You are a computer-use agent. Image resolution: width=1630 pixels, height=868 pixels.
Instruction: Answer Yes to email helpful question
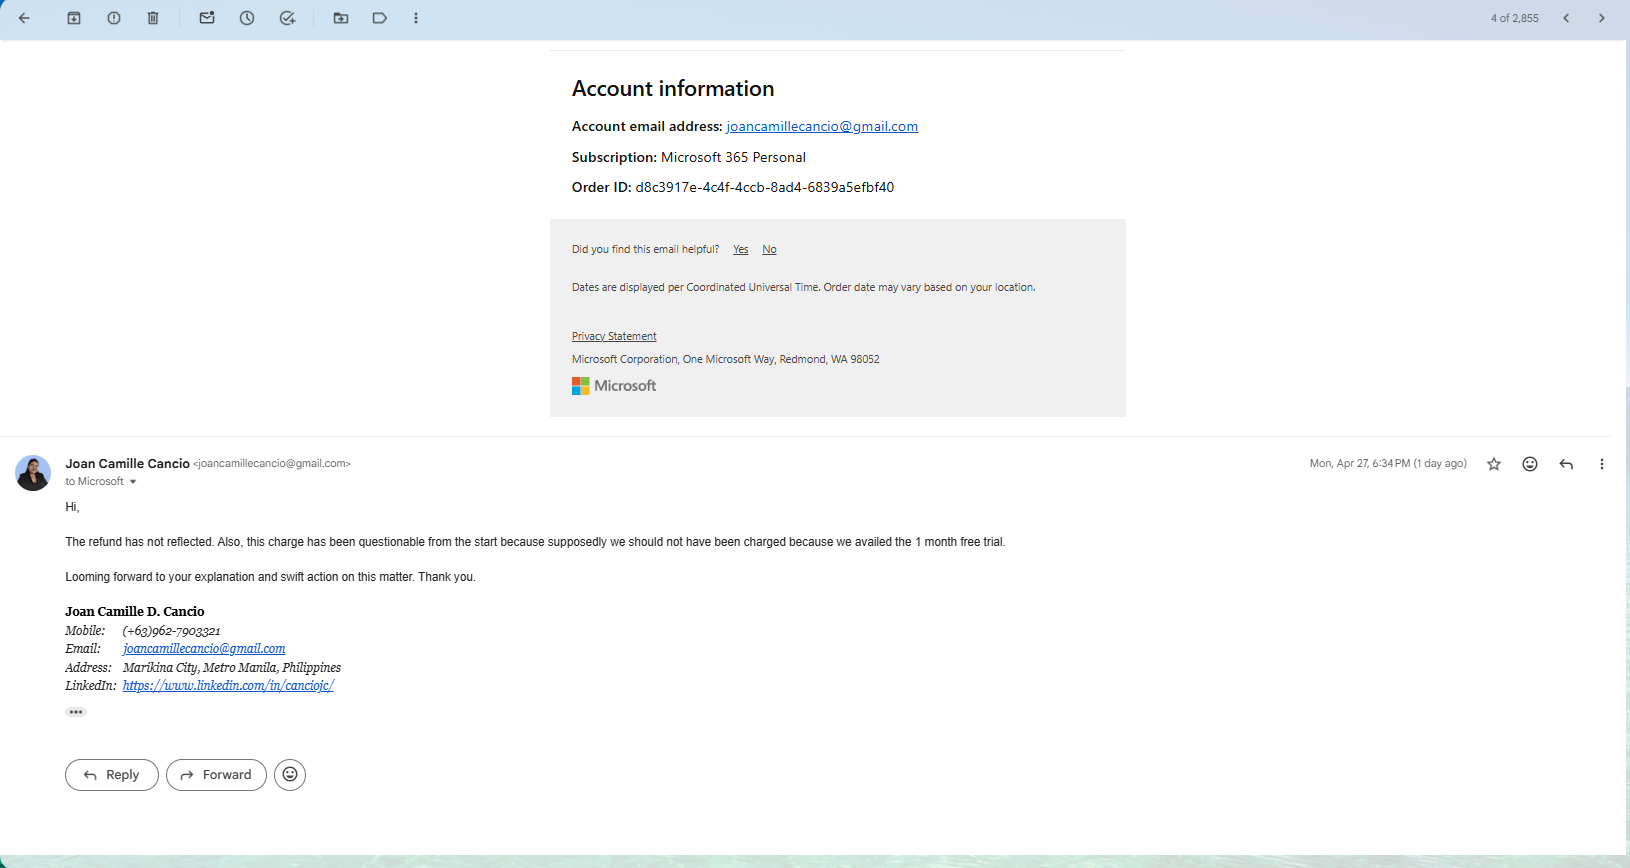[741, 249]
